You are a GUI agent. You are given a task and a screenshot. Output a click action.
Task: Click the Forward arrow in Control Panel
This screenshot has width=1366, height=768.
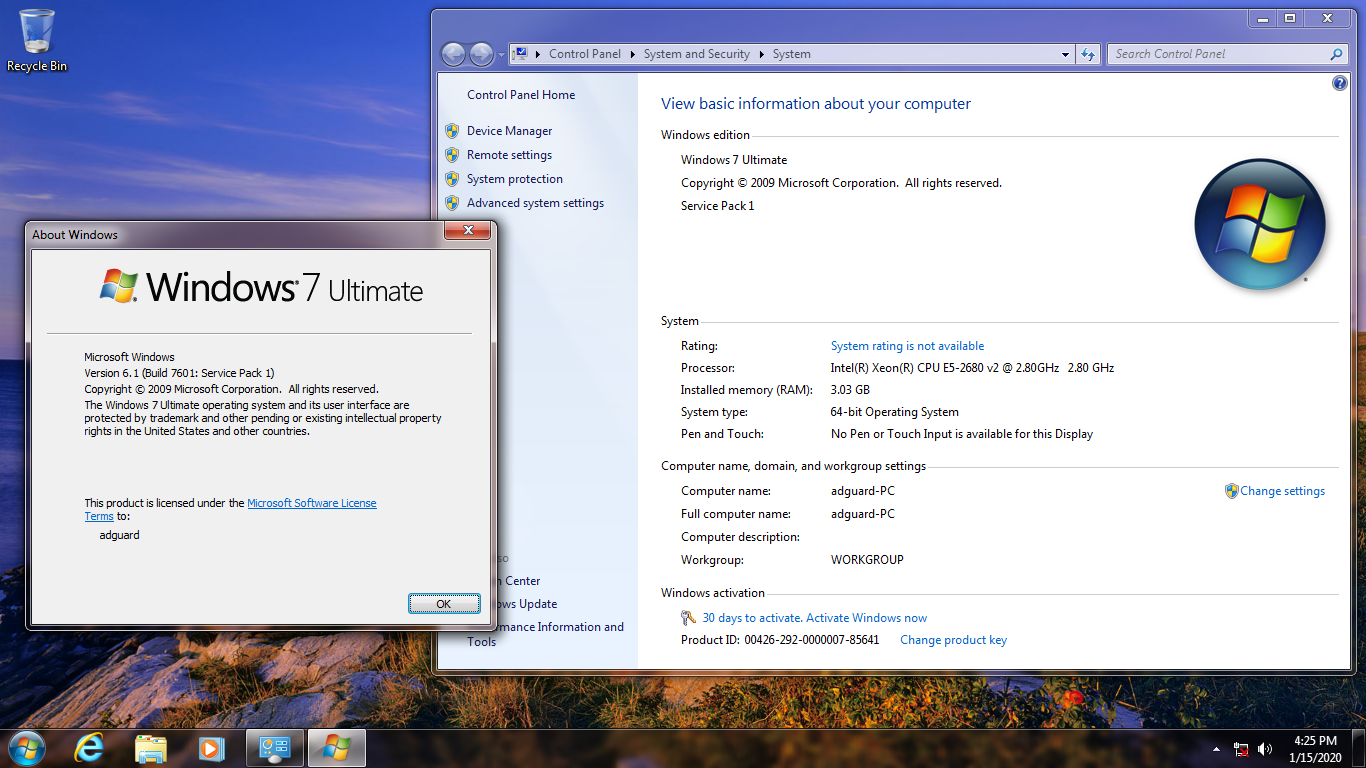point(482,54)
